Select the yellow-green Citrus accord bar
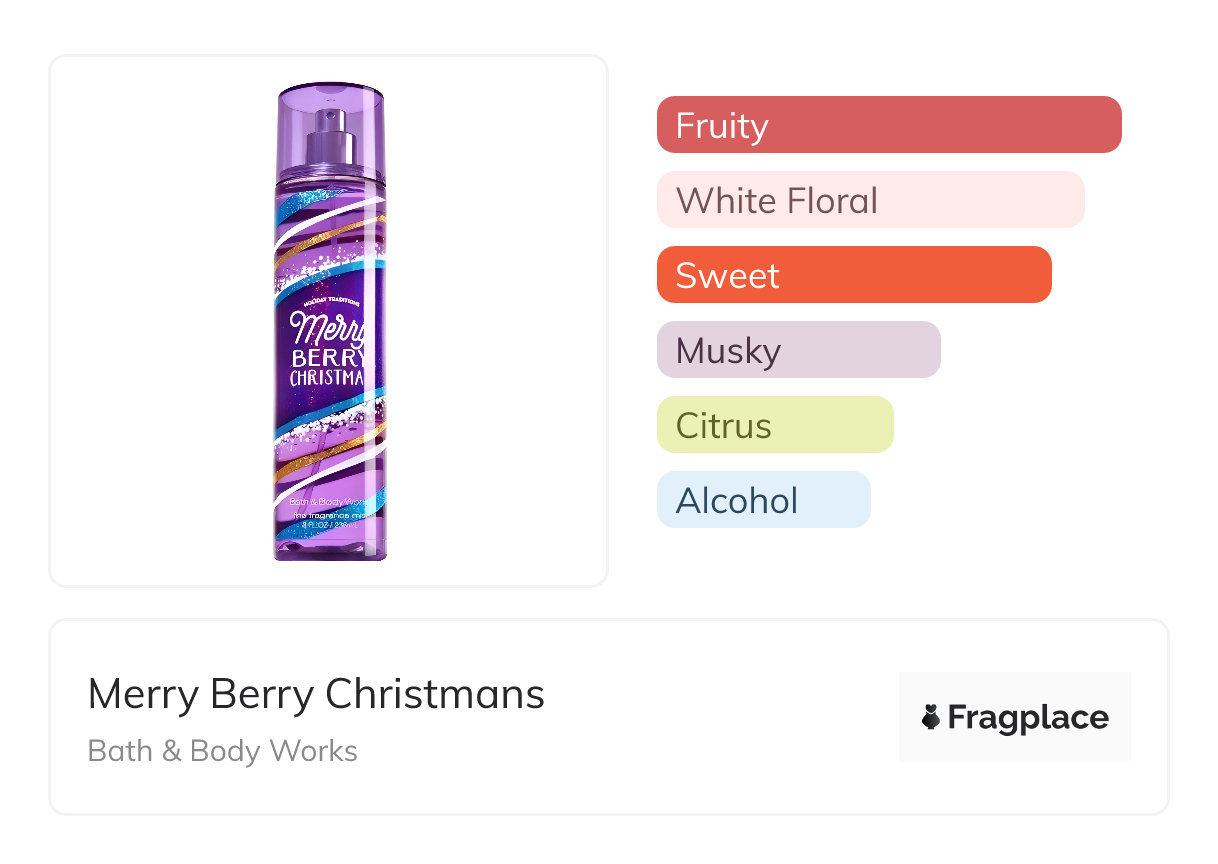The image size is (1218, 864). coord(774,425)
